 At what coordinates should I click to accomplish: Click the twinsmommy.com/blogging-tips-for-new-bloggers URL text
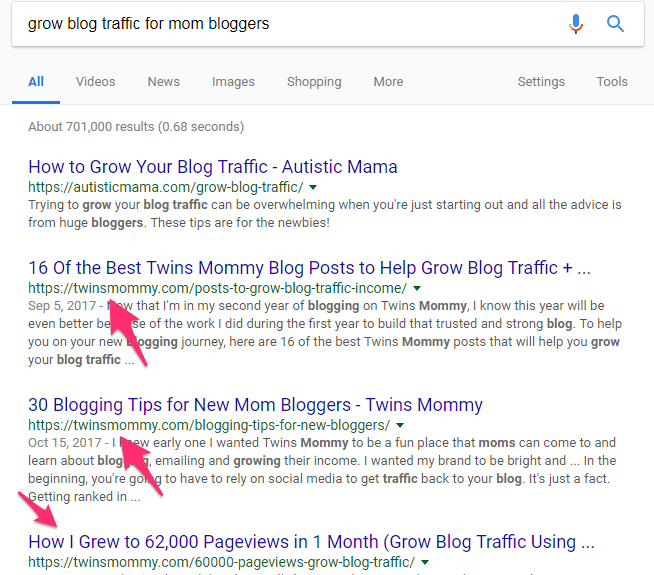click(x=209, y=425)
